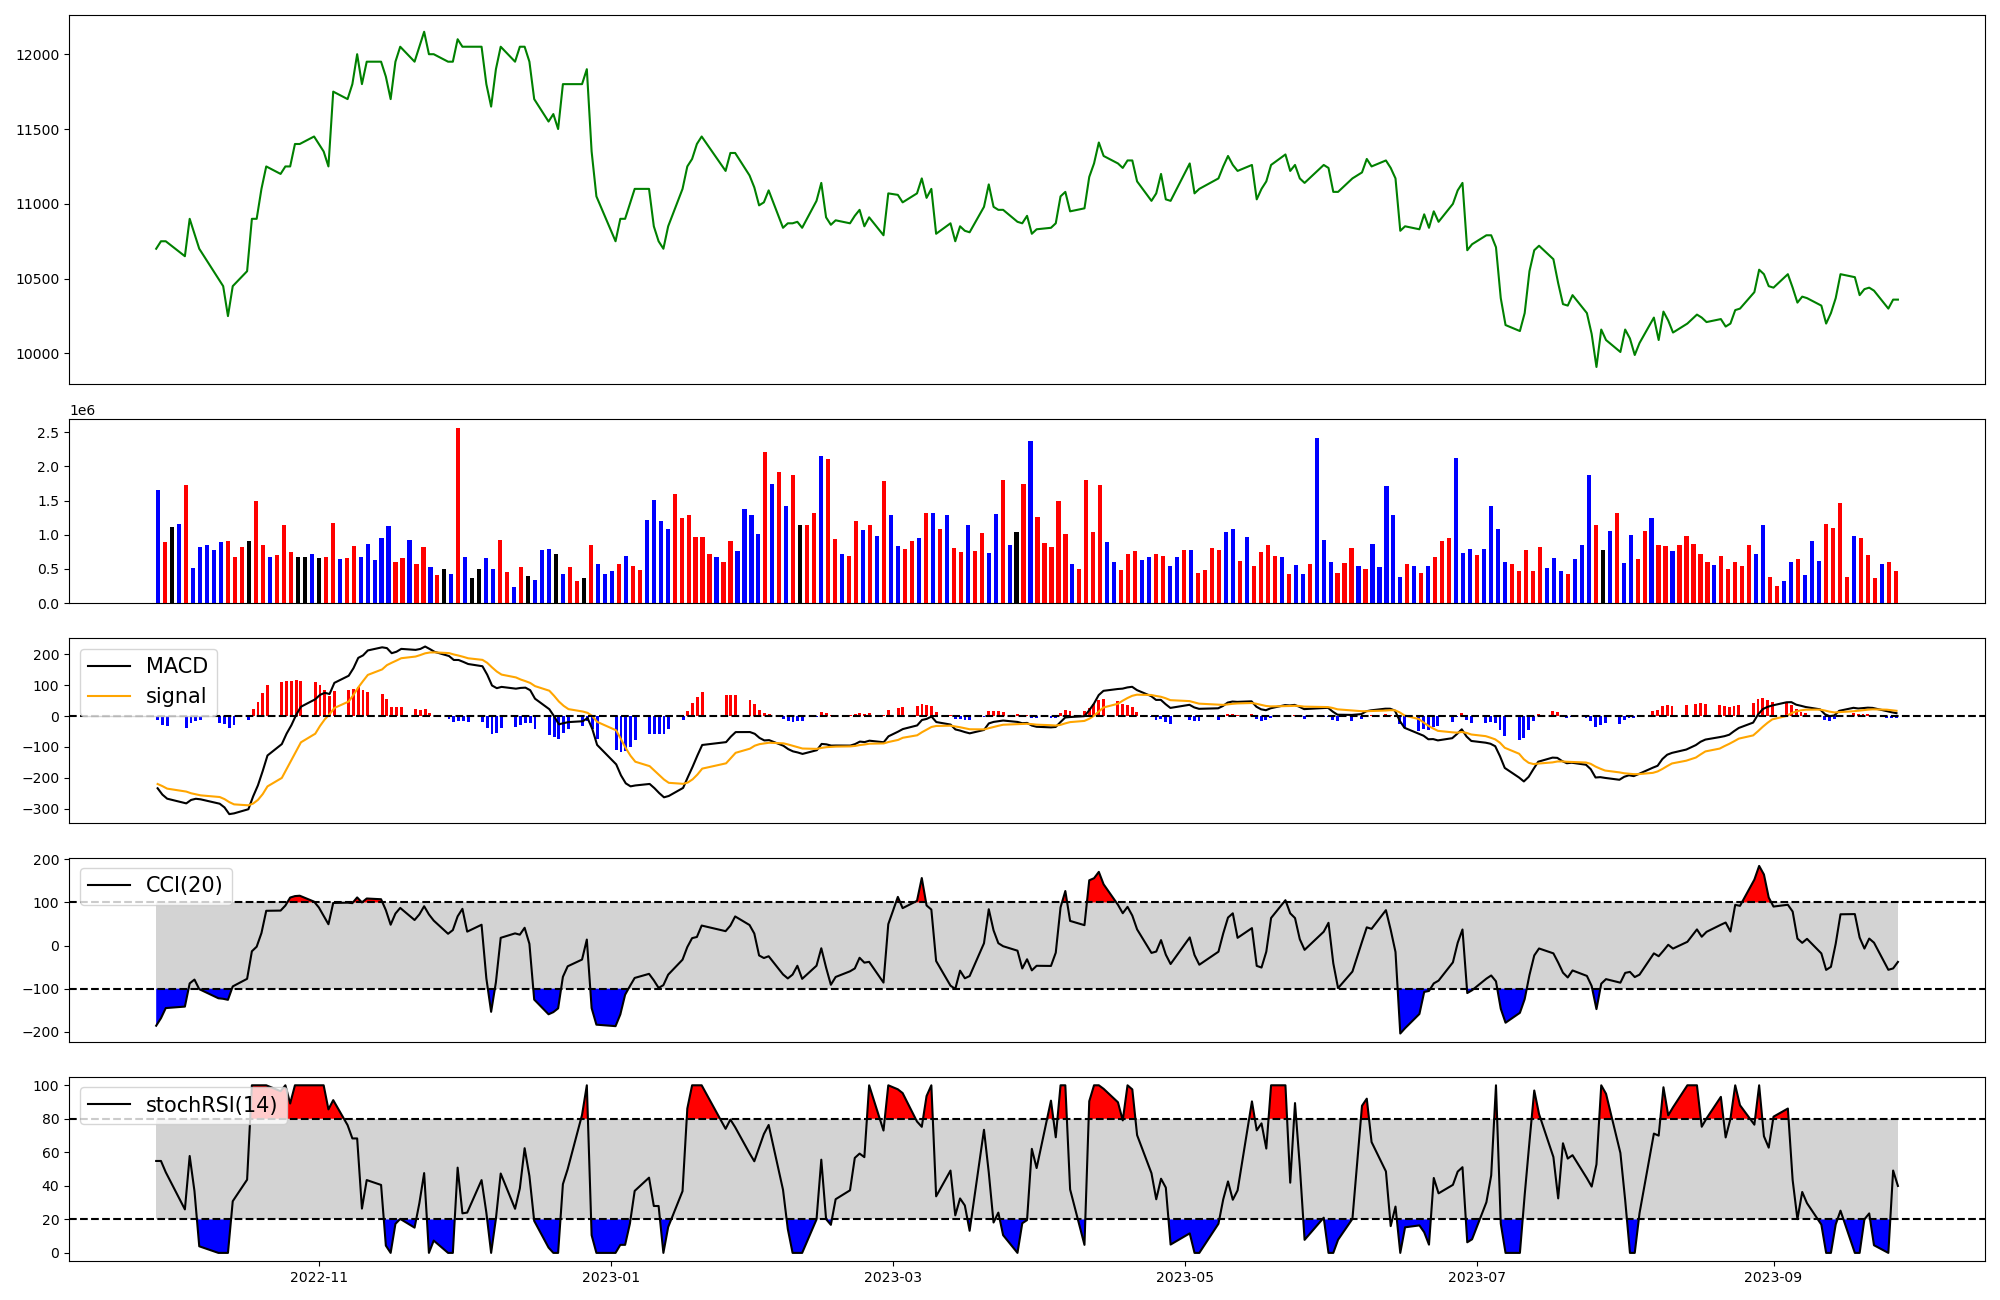This screenshot has height=1300, width=2000.
Task: Click the 2023-01 date tick label
Action: click(x=609, y=1277)
